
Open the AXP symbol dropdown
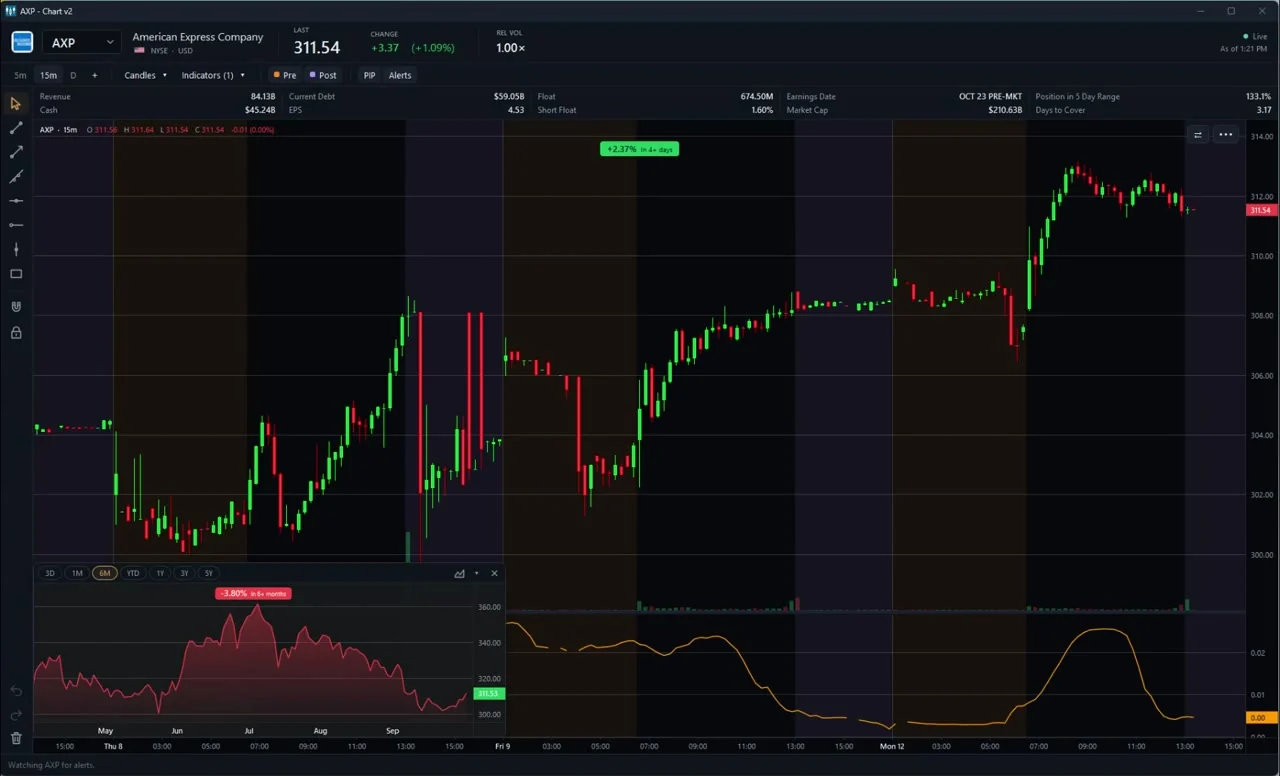82,42
